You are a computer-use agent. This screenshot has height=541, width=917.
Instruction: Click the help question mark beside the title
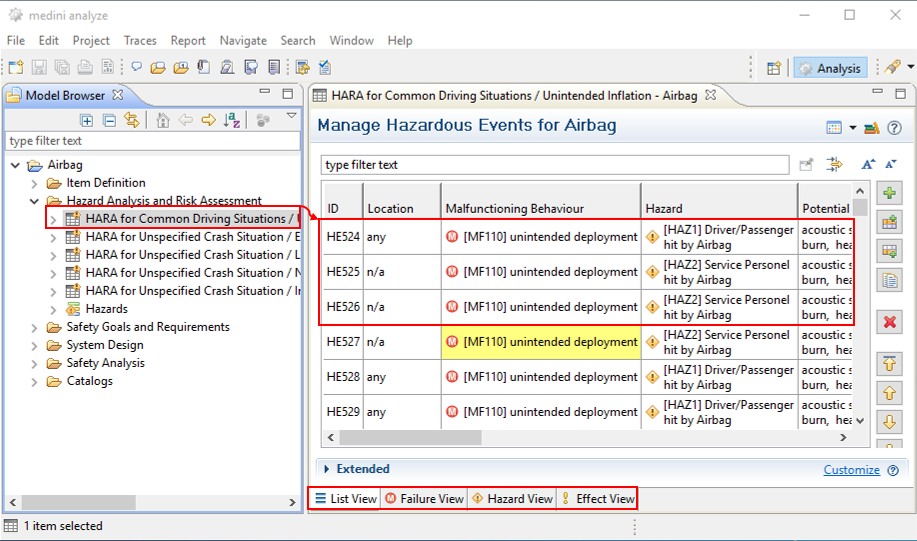click(x=895, y=128)
